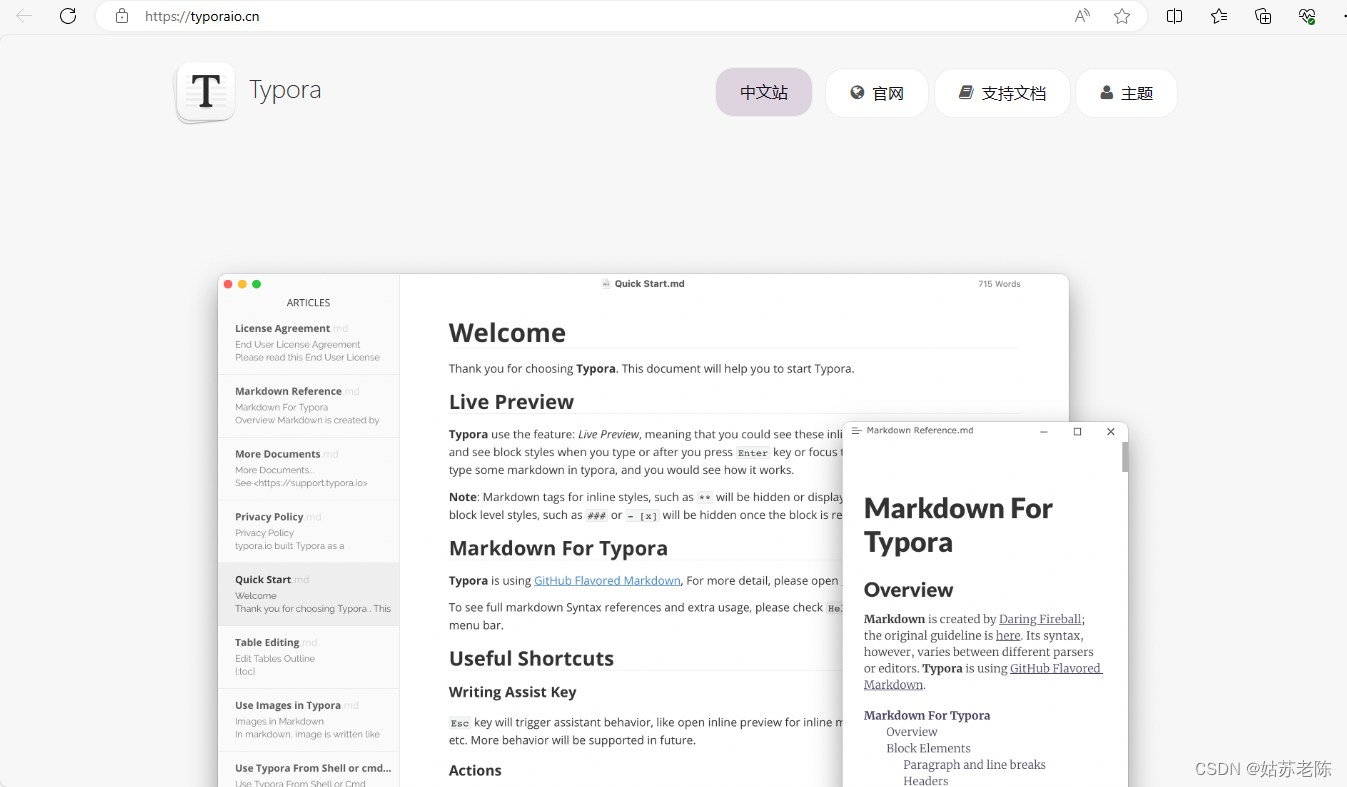Screen dimensions: 1347x787
Task: Click scrollbar thumb in Markdown Reference window
Action: pyautogui.click(x=1125, y=457)
